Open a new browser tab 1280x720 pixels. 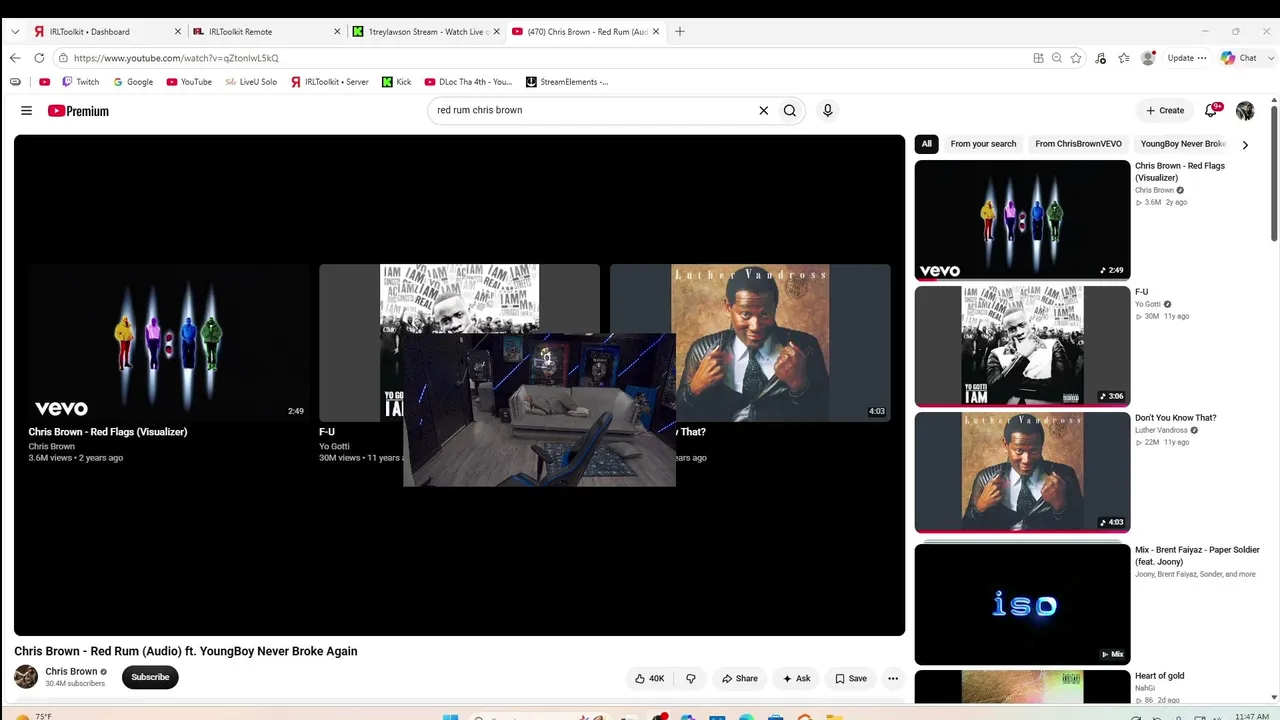click(680, 31)
